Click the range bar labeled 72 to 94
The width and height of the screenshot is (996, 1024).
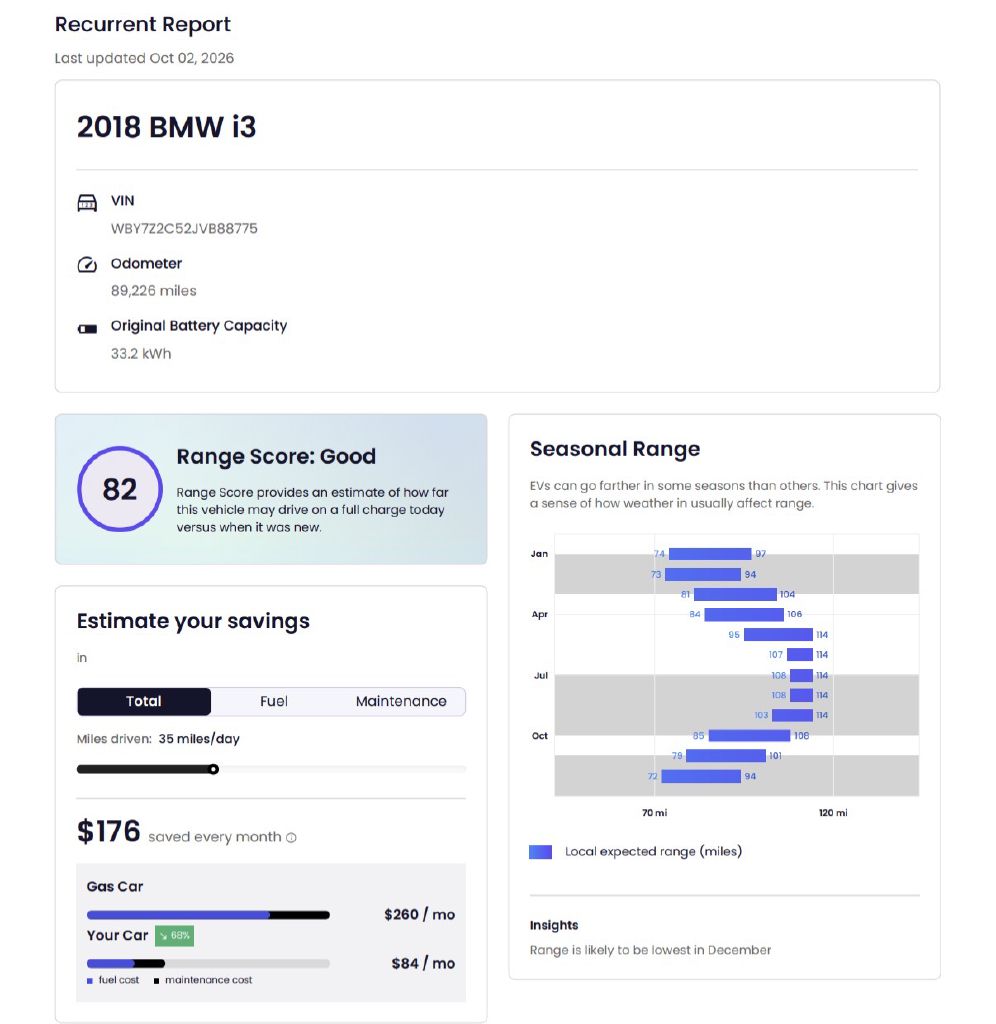(x=701, y=776)
